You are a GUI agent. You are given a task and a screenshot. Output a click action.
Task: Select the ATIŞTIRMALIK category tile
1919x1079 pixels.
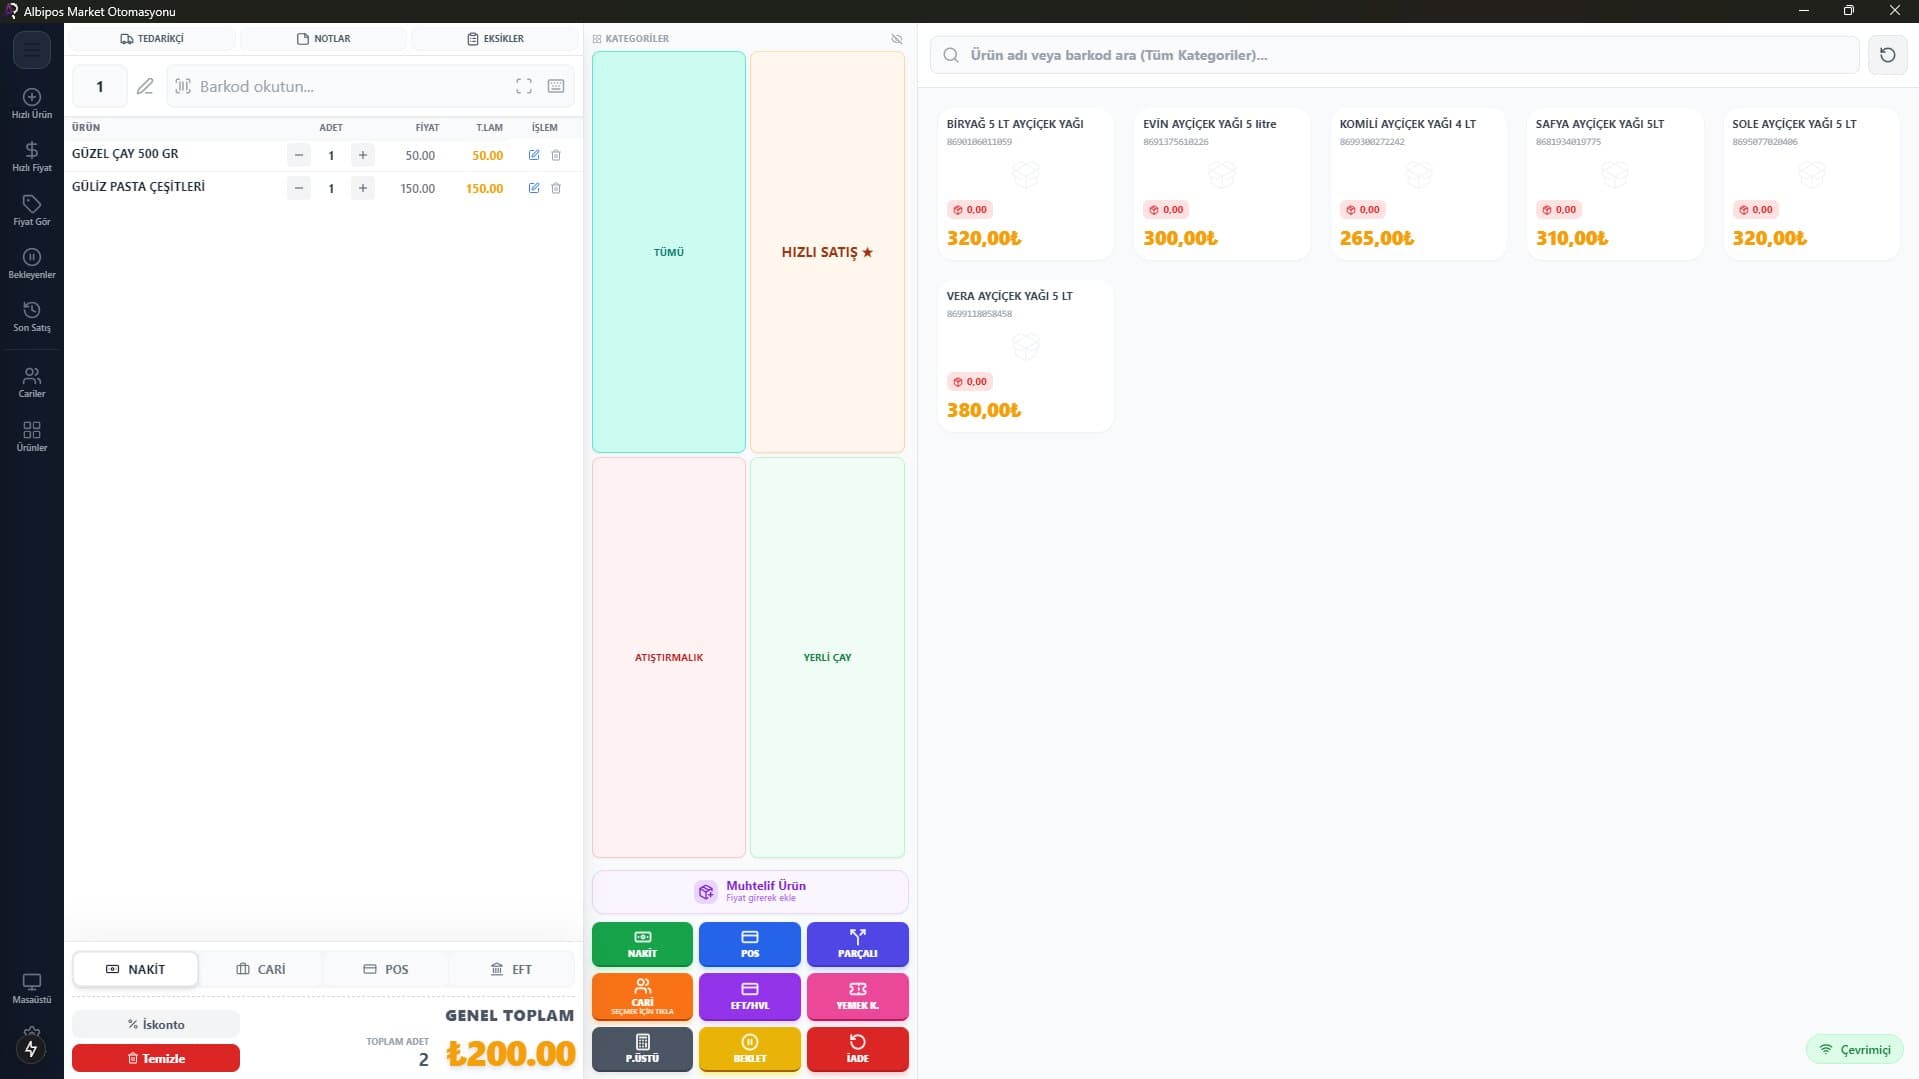(x=668, y=657)
